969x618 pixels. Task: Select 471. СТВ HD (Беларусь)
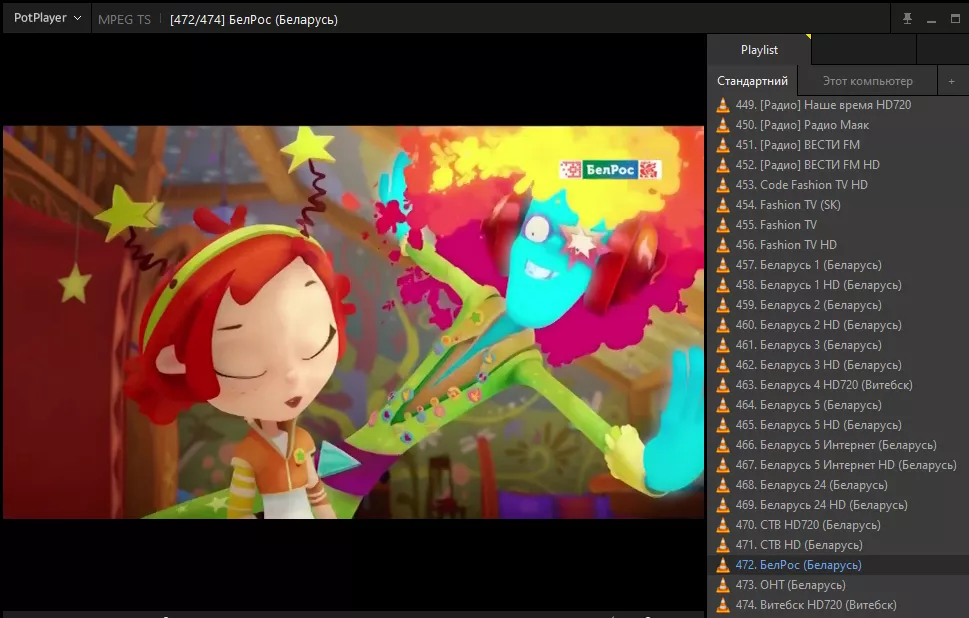838,544
